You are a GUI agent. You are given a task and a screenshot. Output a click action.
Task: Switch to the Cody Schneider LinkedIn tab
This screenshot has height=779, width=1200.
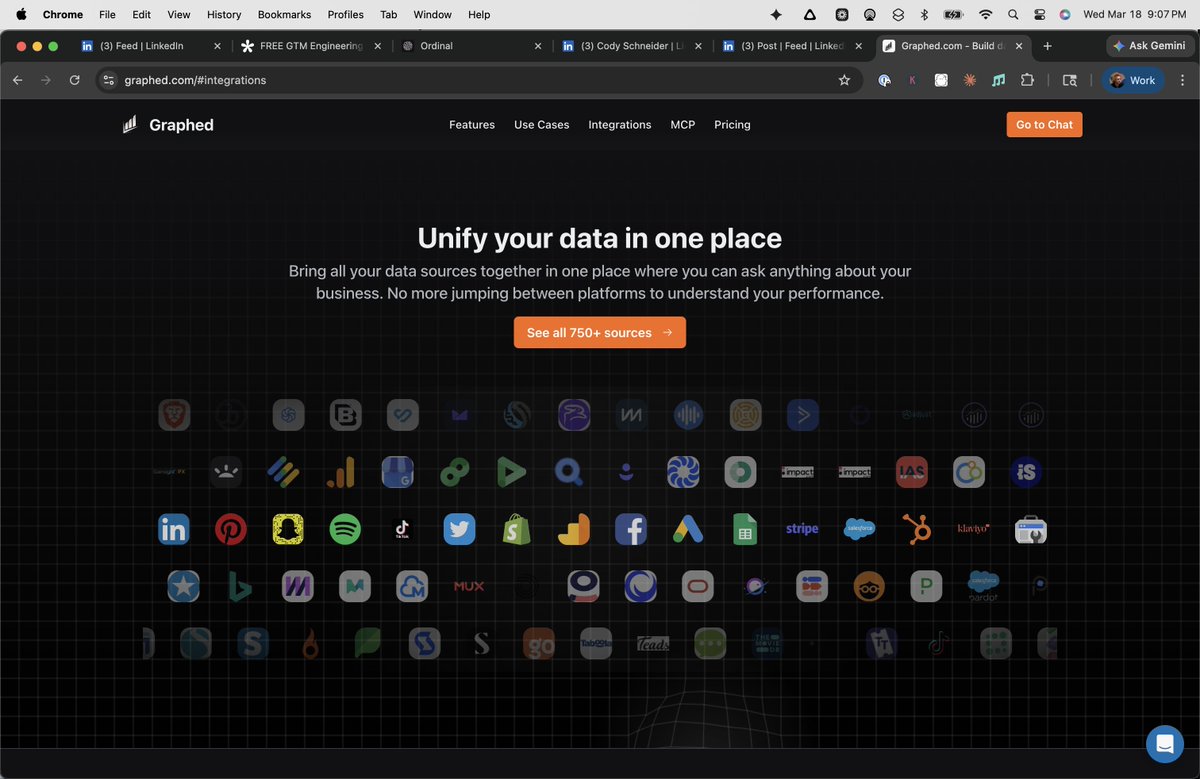tap(632, 46)
